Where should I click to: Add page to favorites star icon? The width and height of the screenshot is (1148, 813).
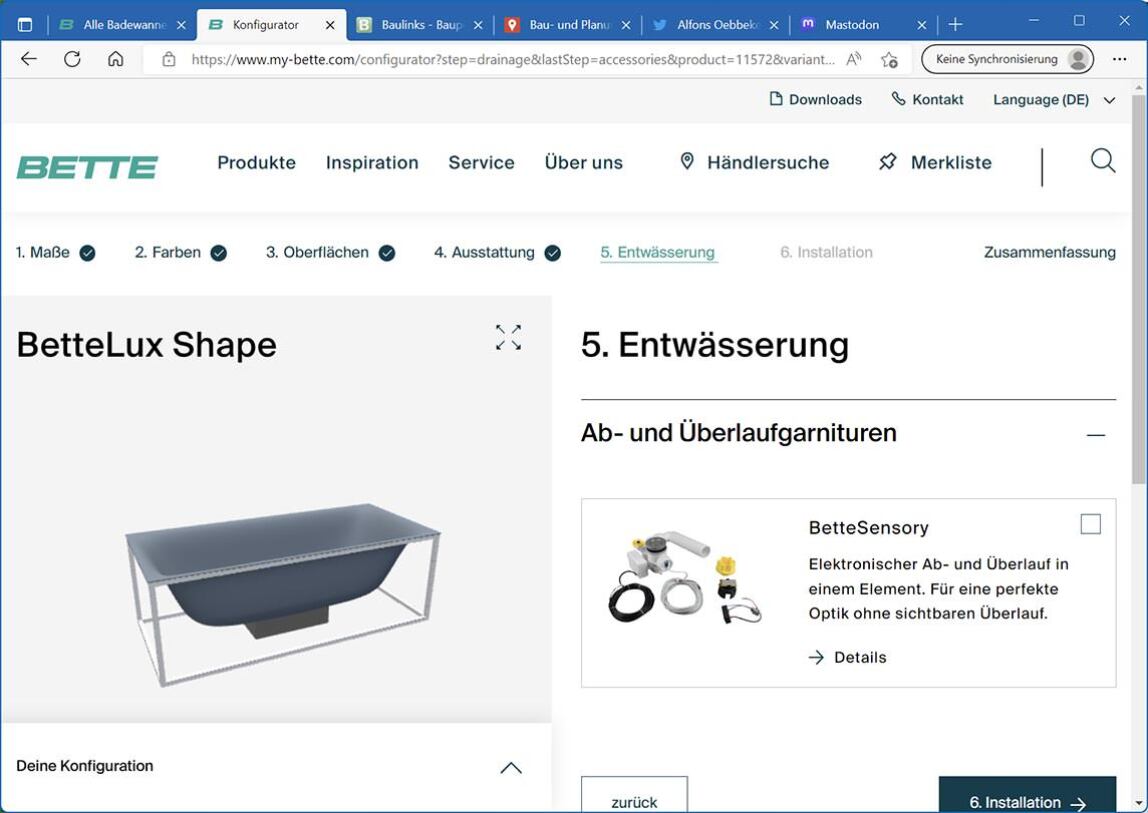click(890, 59)
